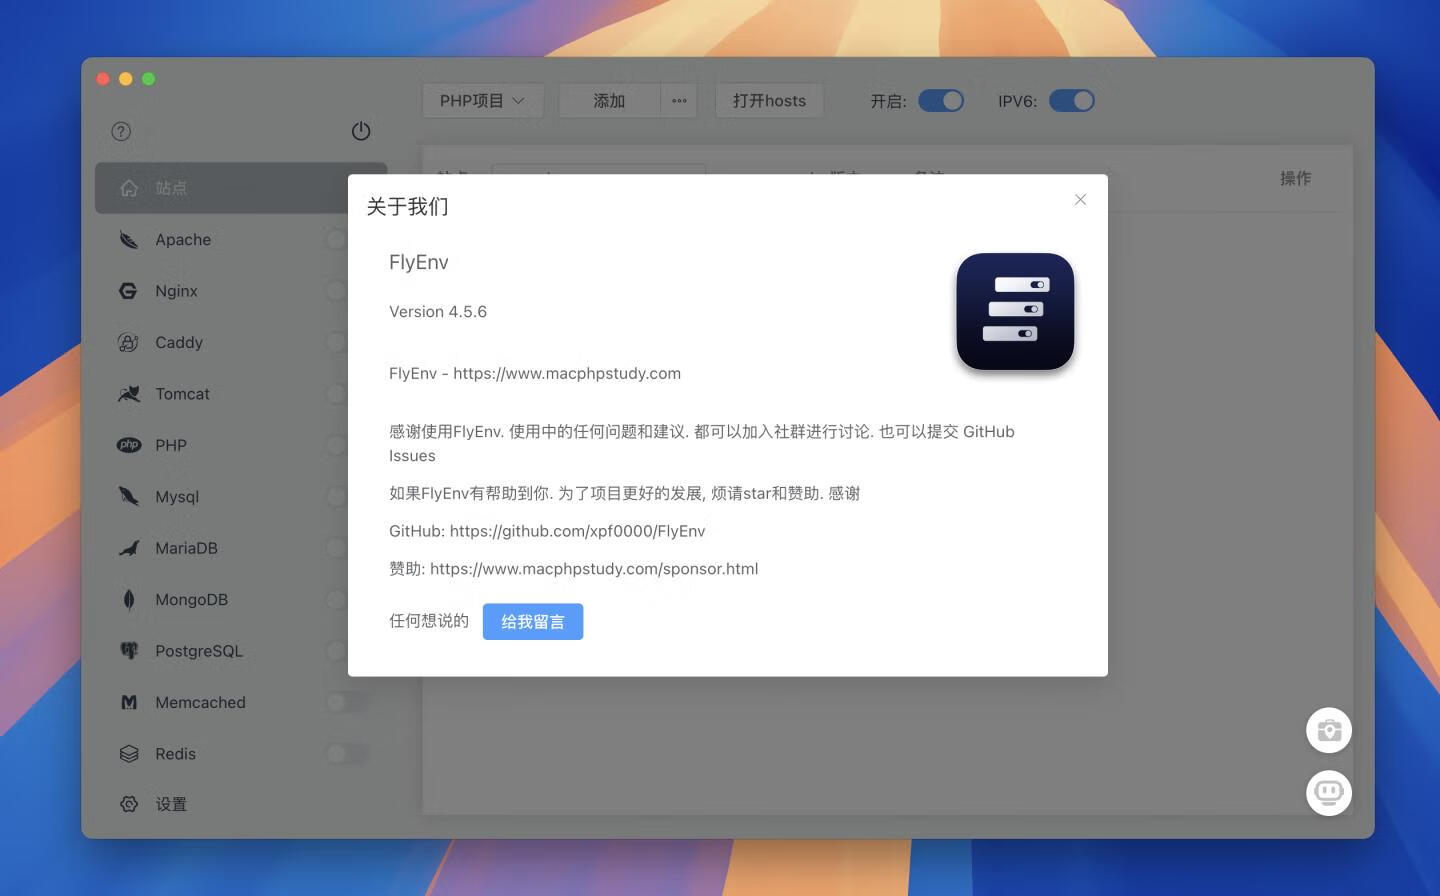Screen dimensions: 1440x896
Task: Open 设置 in the sidebar
Action: pyautogui.click(x=240, y=804)
